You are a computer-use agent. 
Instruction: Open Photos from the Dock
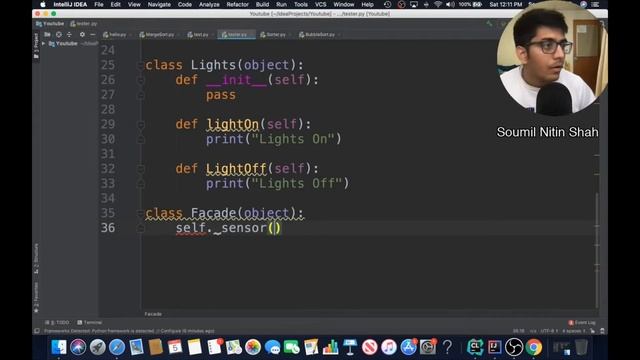pyautogui.click(x=253, y=347)
